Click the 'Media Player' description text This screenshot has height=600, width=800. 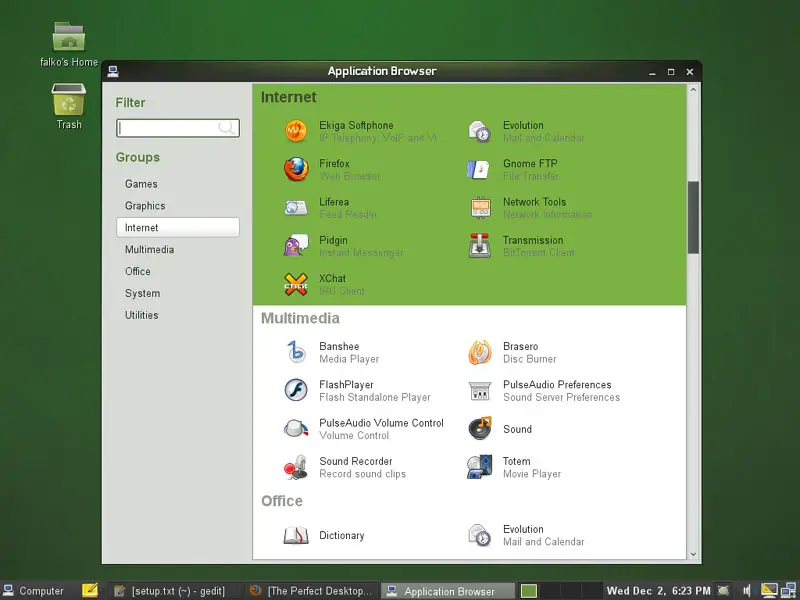[349, 359]
